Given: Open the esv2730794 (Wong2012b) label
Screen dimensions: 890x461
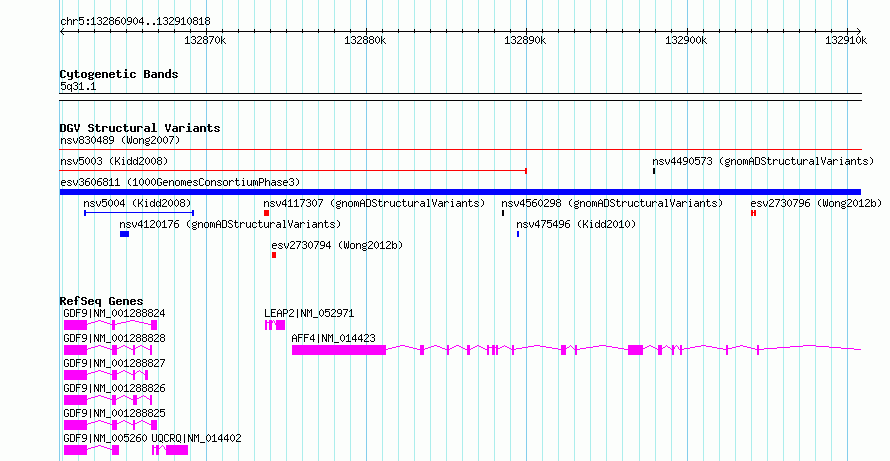Looking at the screenshot, I should [337, 245].
